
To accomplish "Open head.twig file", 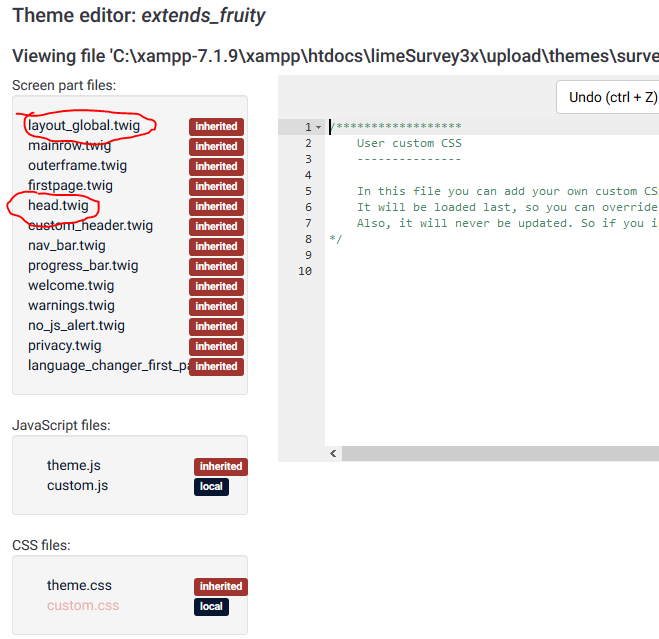I will coord(58,206).
